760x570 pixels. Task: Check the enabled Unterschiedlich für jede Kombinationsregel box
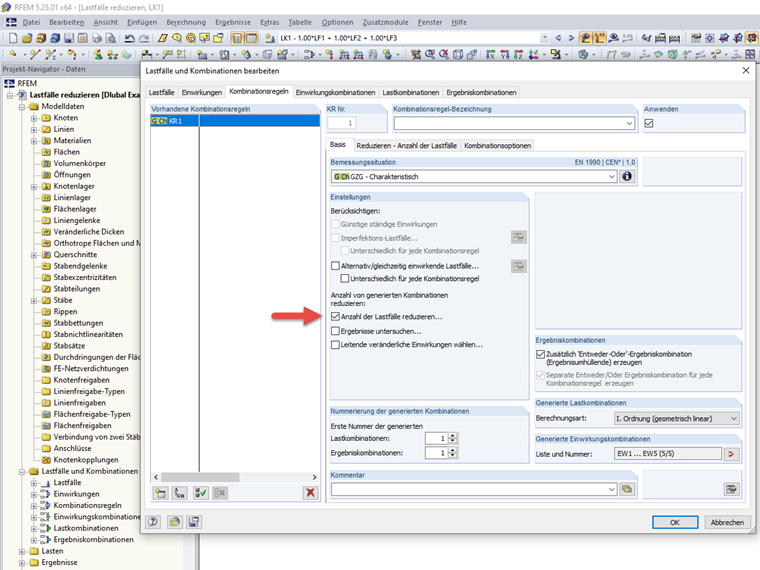345,279
